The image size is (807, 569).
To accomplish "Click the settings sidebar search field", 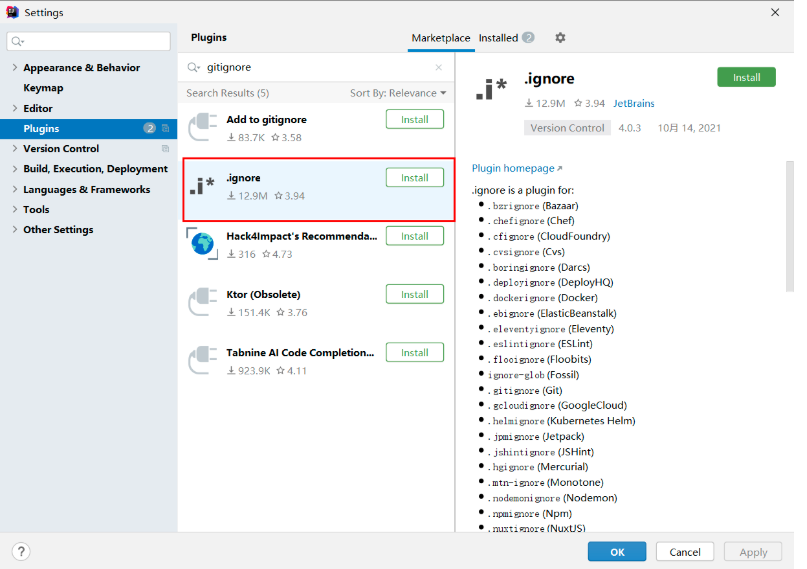I will point(89,41).
